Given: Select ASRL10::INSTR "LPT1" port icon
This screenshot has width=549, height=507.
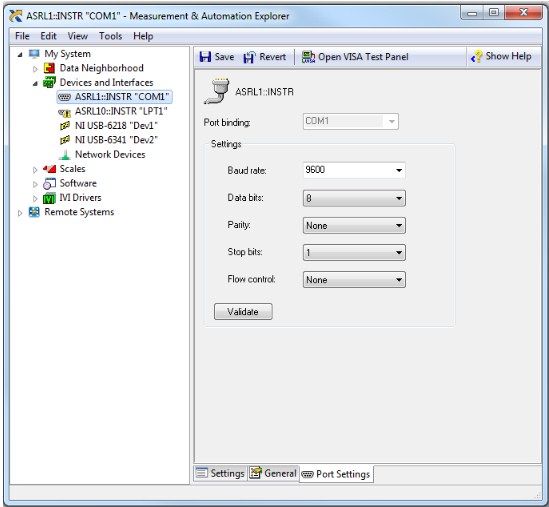Looking at the screenshot, I should tap(64, 112).
